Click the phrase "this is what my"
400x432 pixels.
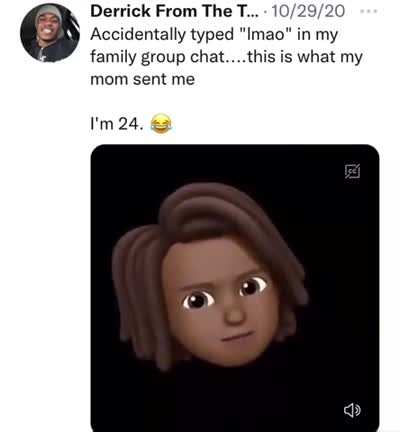(x=305, y=57)
